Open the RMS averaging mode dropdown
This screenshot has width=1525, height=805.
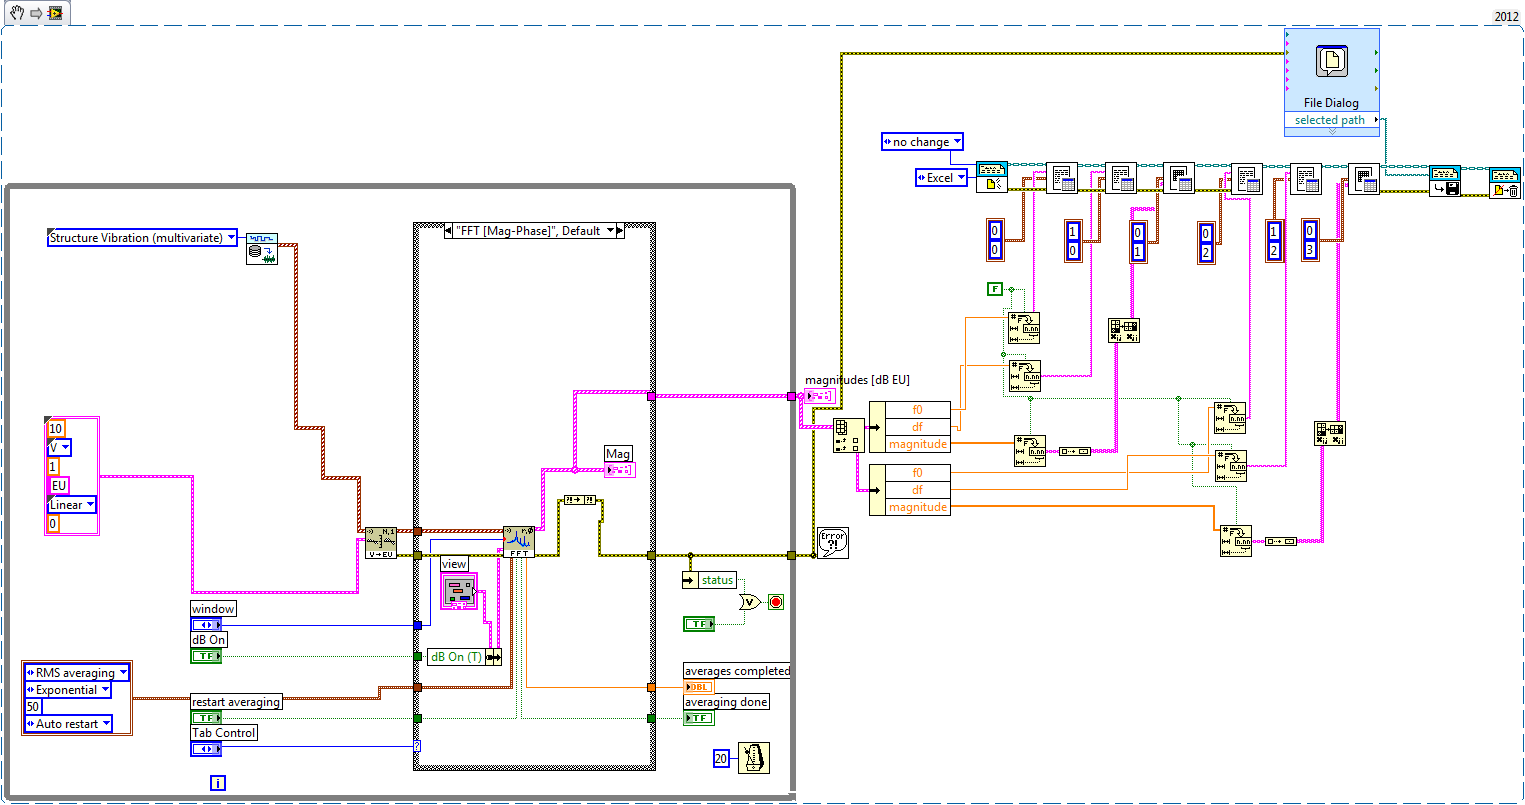123,673
